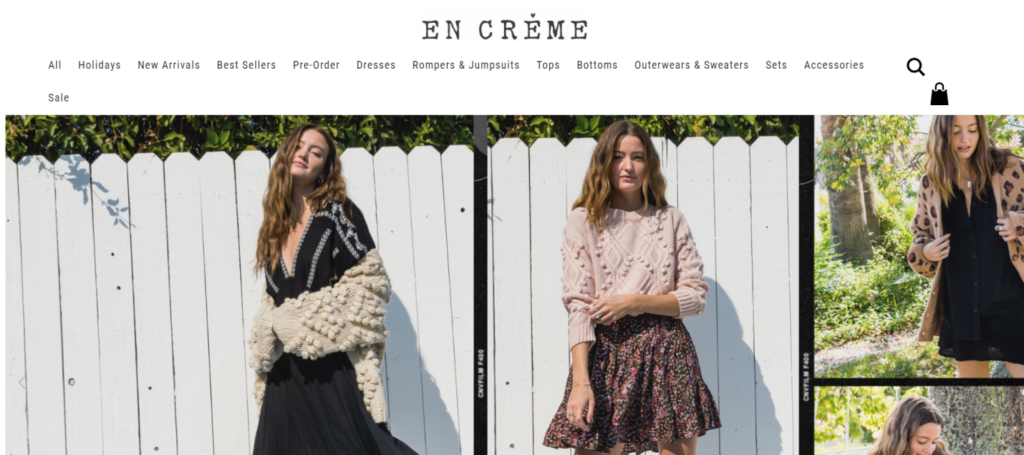This screenshot has height=455, width=1024.
Task: Select the Tops menu item
Action: 548,65
